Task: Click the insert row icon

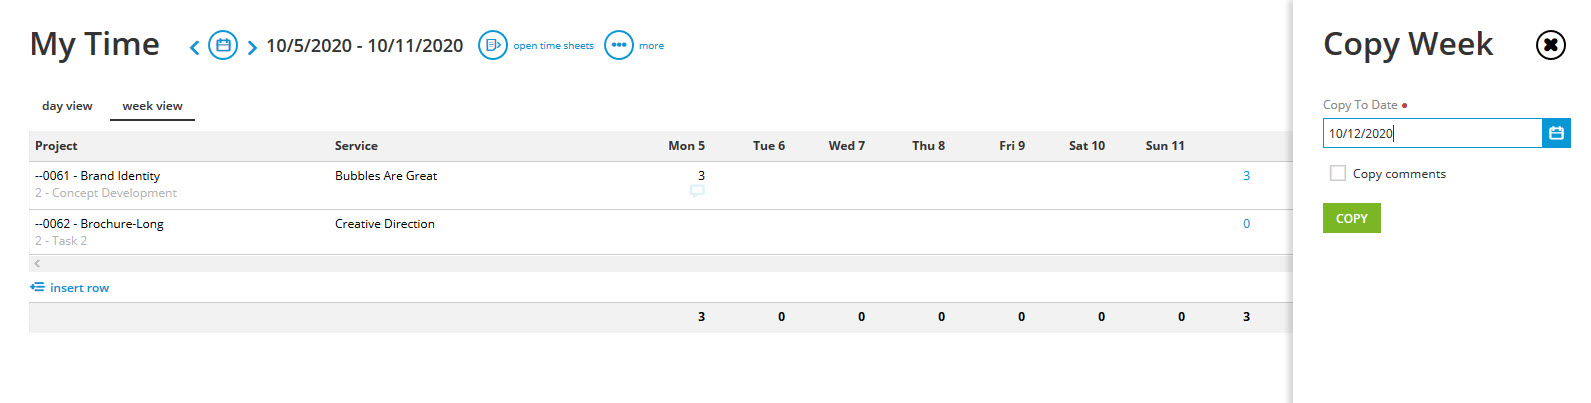Action: click(x=37, y=287)
